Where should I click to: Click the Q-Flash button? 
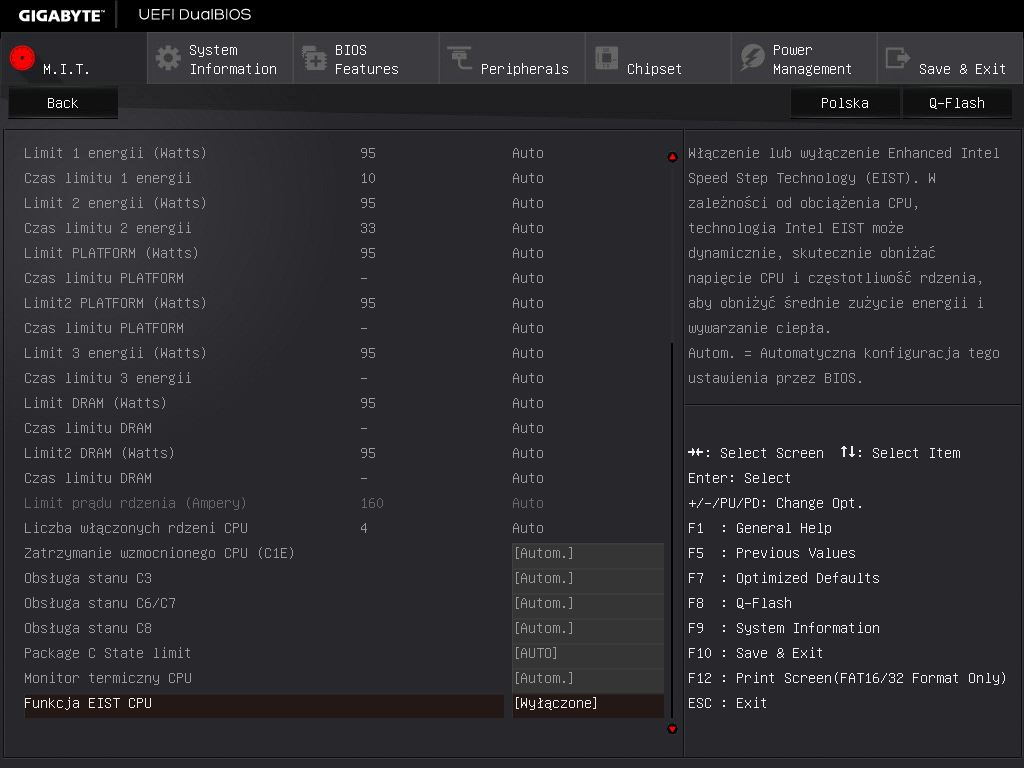tap(956, 103)
